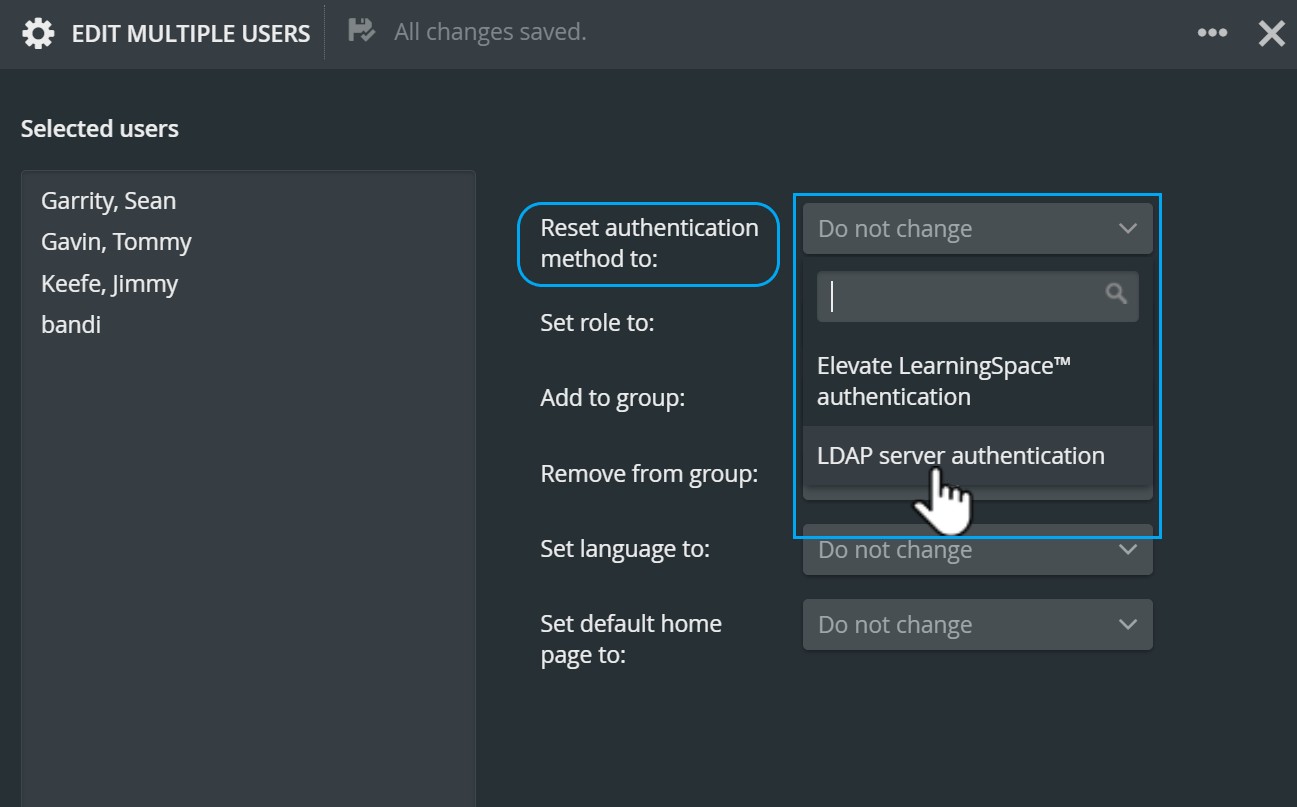Click the default home page dropdown chevron
Image resolution: width=1297 pixels, height=807 pixels.
point(1127,624)
